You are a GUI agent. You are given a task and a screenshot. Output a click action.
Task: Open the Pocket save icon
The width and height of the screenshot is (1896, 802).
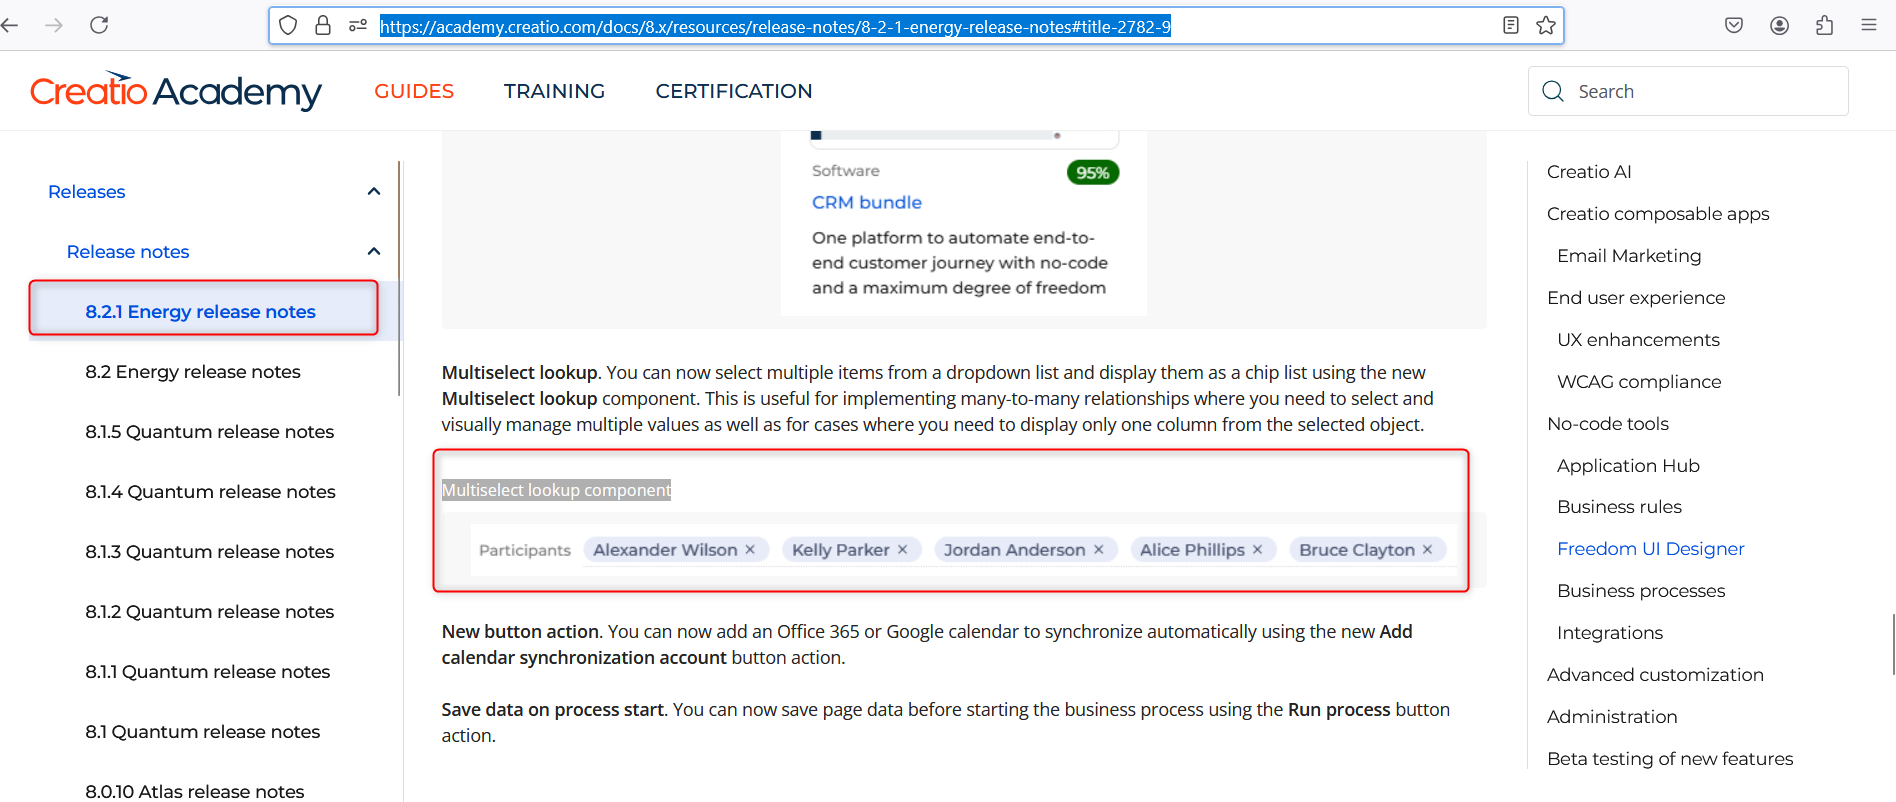(1734, 25)
